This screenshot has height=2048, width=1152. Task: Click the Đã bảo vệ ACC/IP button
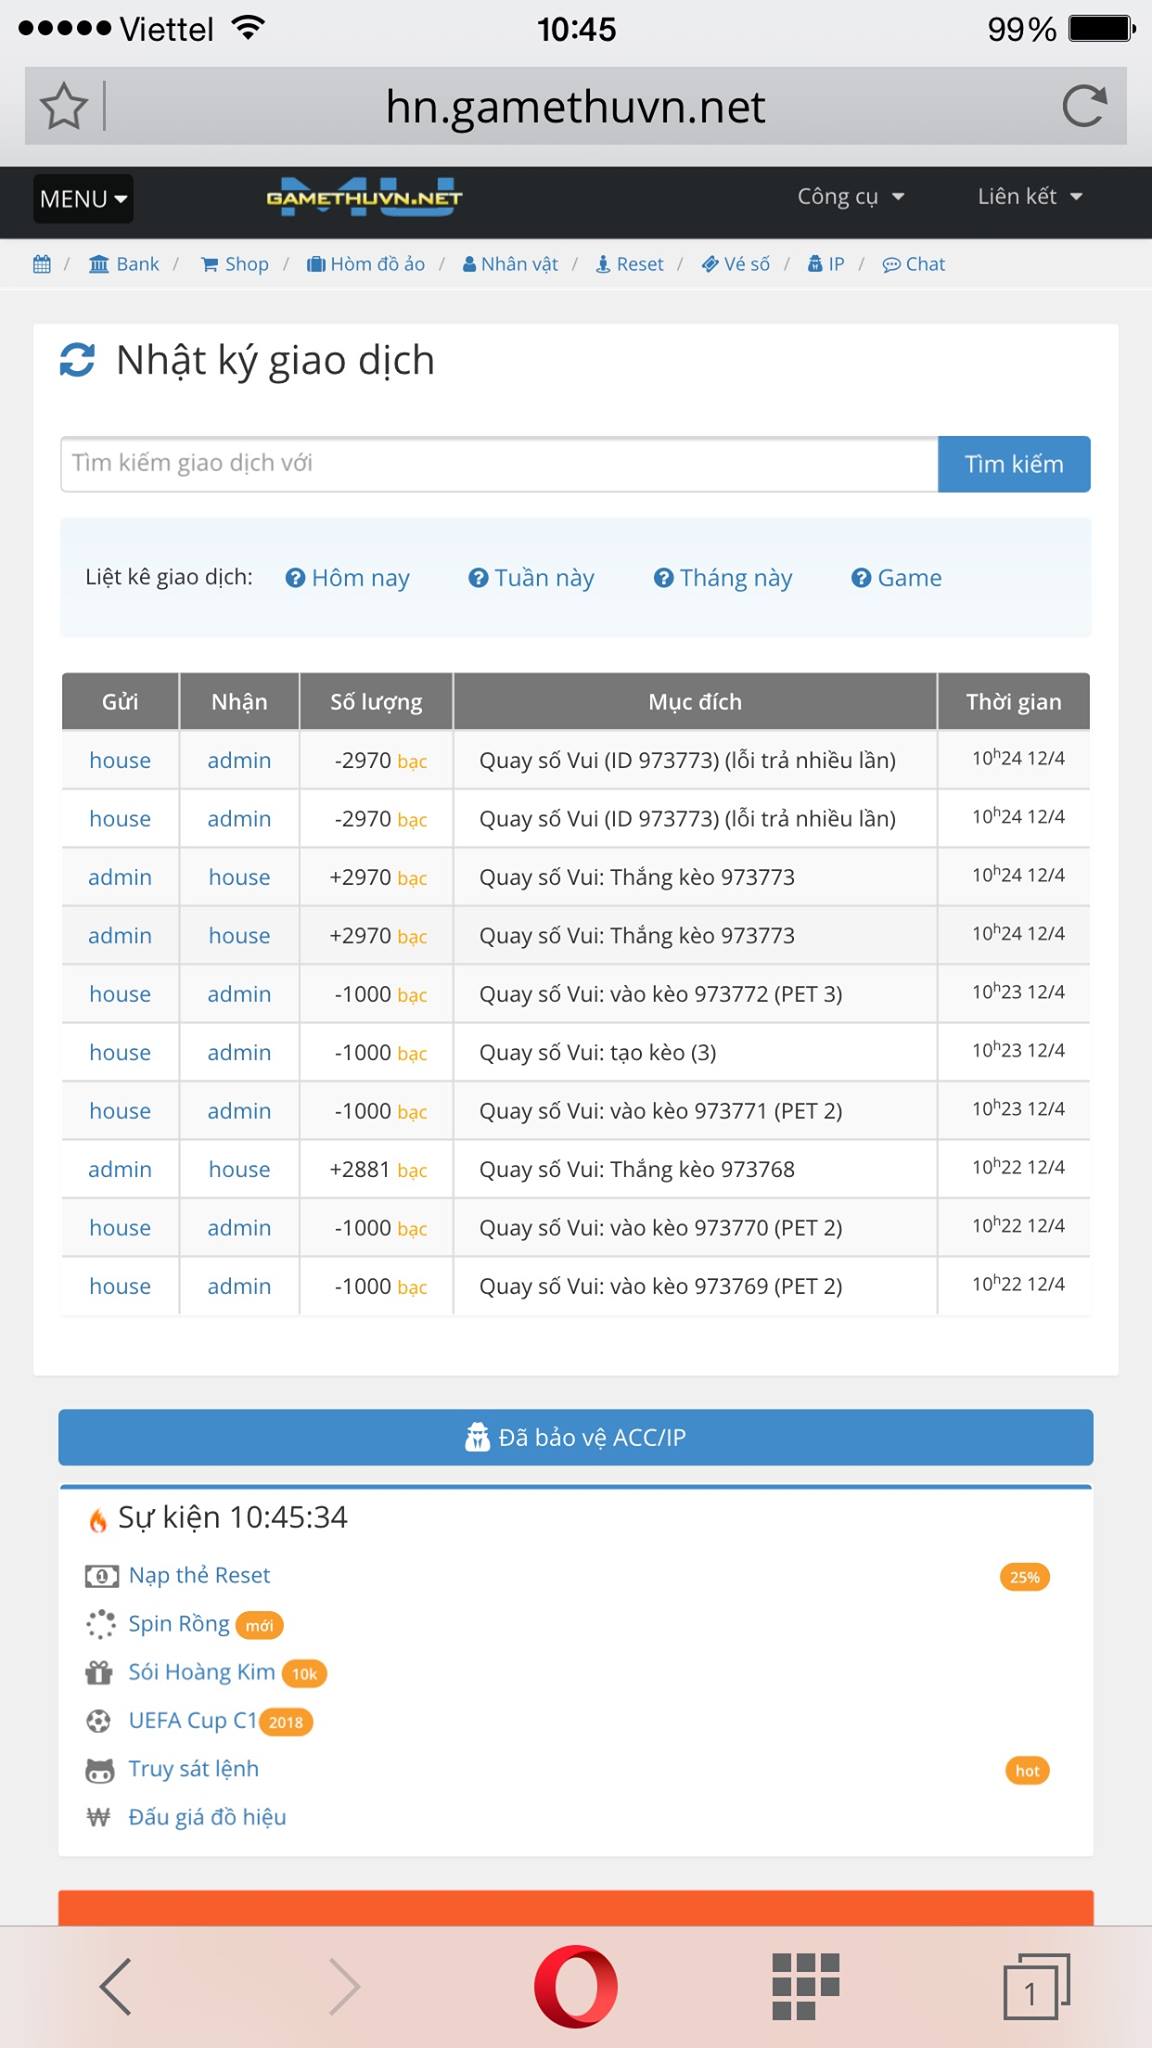click(x=576, y=1437)
